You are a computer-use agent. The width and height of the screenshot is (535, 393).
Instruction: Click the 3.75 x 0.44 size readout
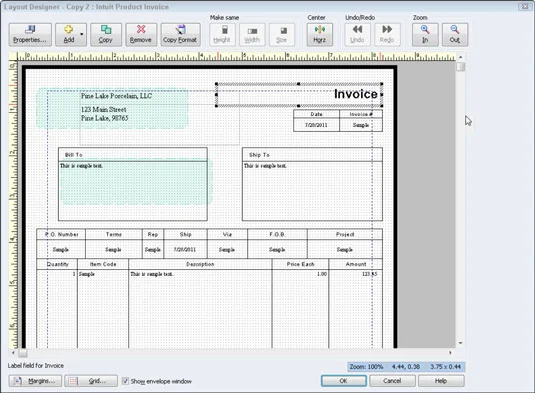[445, 367]
